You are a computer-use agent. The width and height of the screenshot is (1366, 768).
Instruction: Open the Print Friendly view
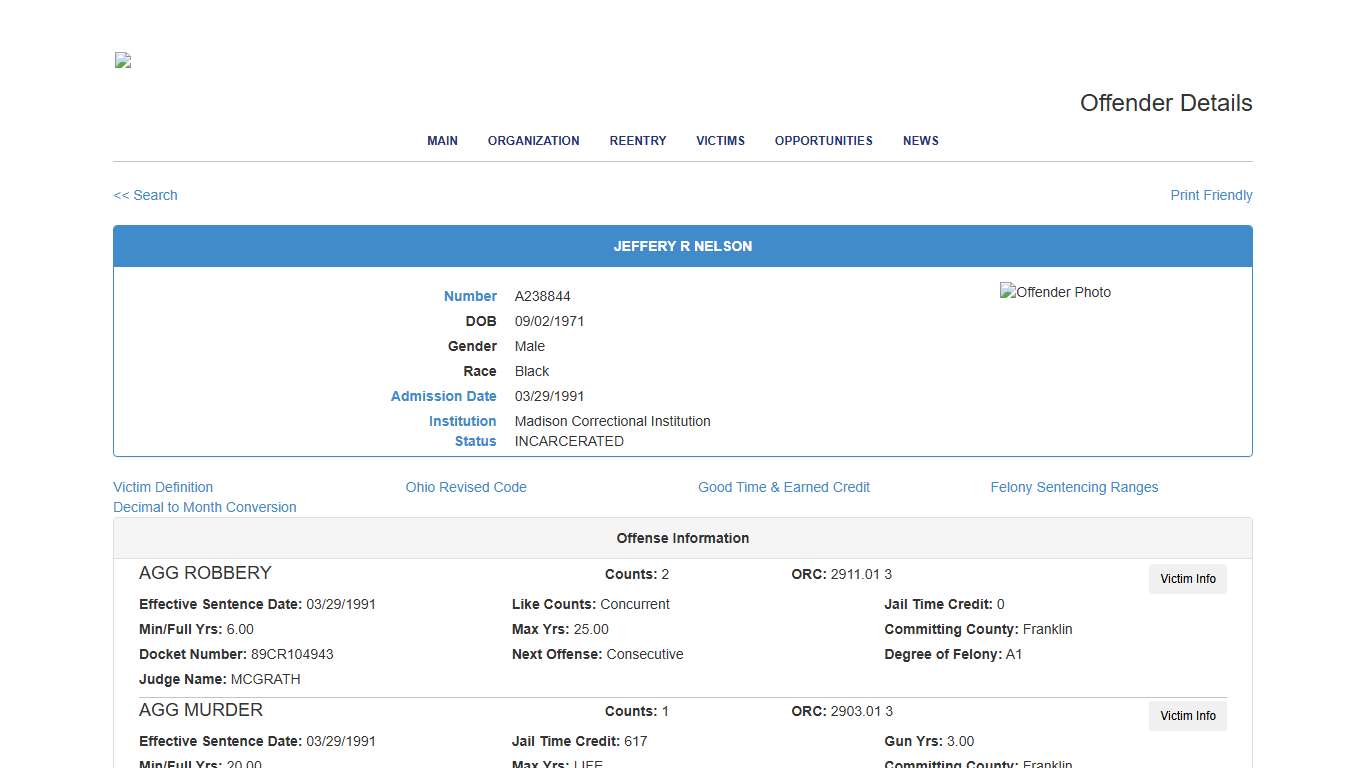[1211, 195]
